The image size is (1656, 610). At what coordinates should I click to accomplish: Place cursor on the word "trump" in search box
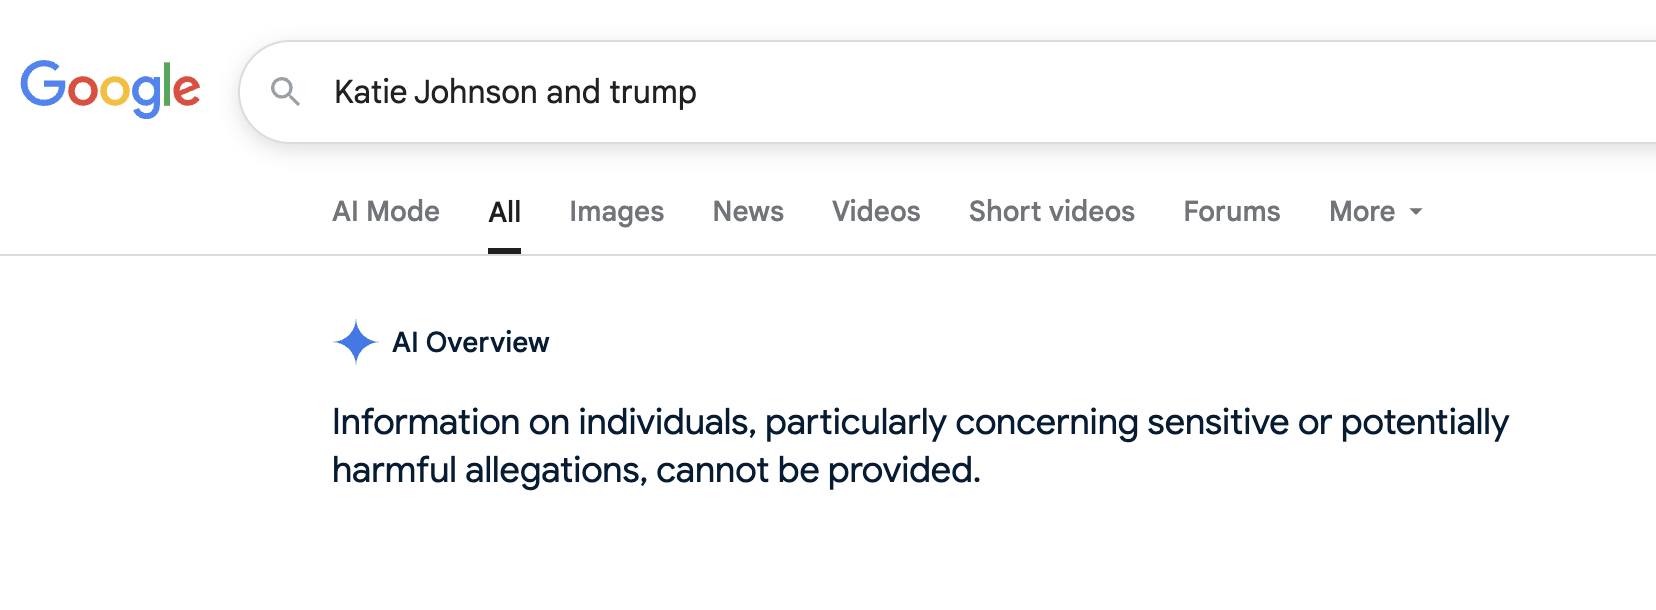point(653,92)
